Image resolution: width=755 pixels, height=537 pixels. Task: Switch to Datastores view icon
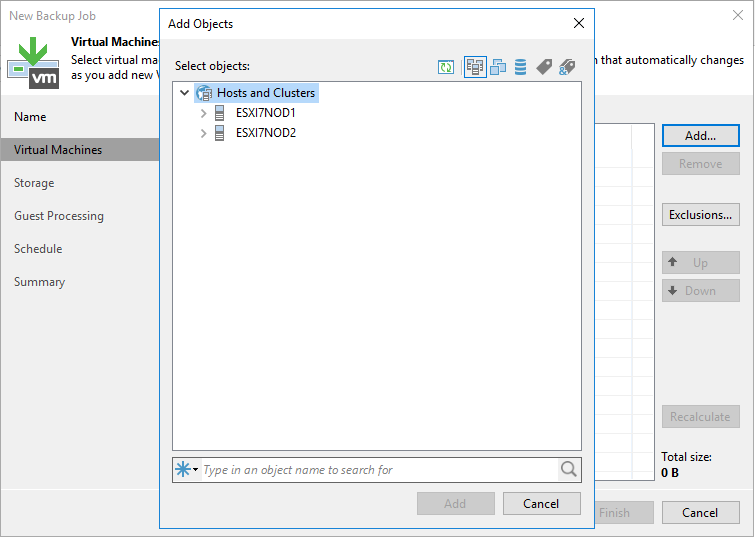pyautogui.click(x=520, y=67)
